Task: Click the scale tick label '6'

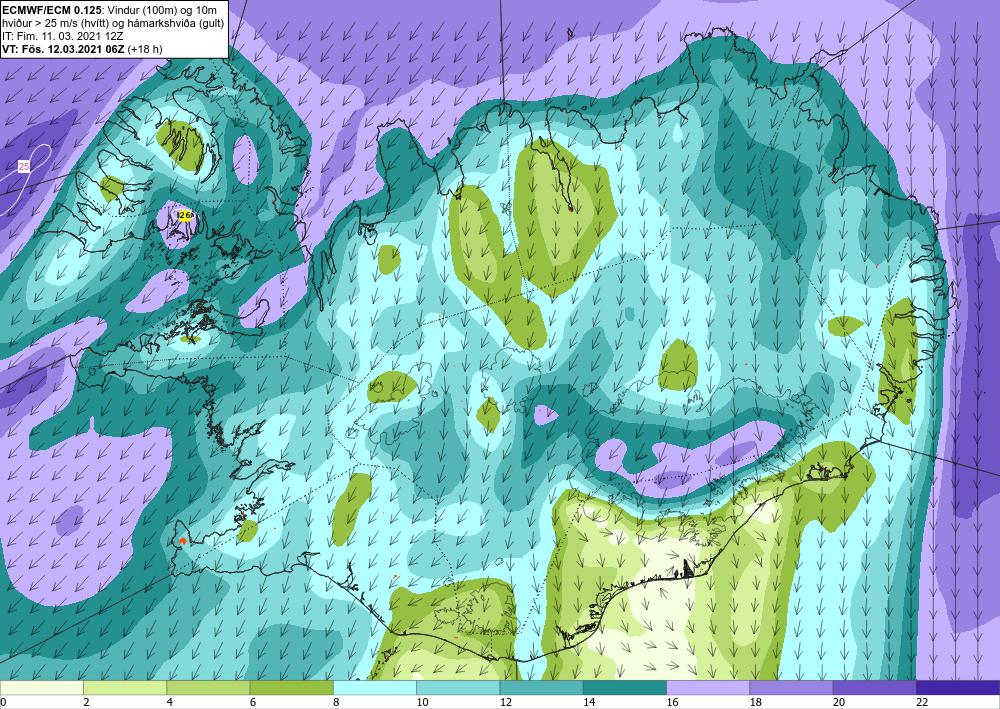Action: click(253, 702)
